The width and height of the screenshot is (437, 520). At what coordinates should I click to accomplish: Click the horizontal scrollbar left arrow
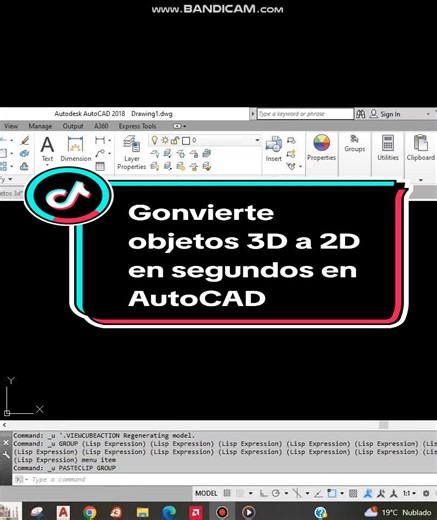click(4, 425)
